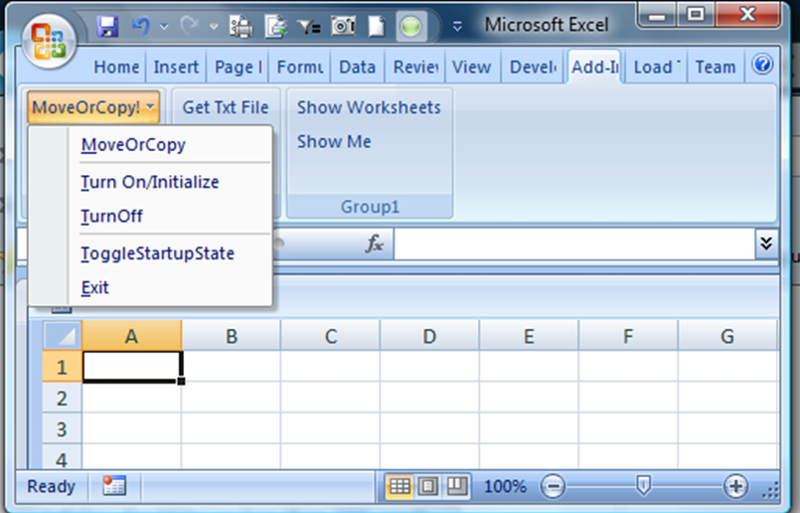800x513 pixels.
Task: Open the View ribbon tab
Action: click(471, 67)
